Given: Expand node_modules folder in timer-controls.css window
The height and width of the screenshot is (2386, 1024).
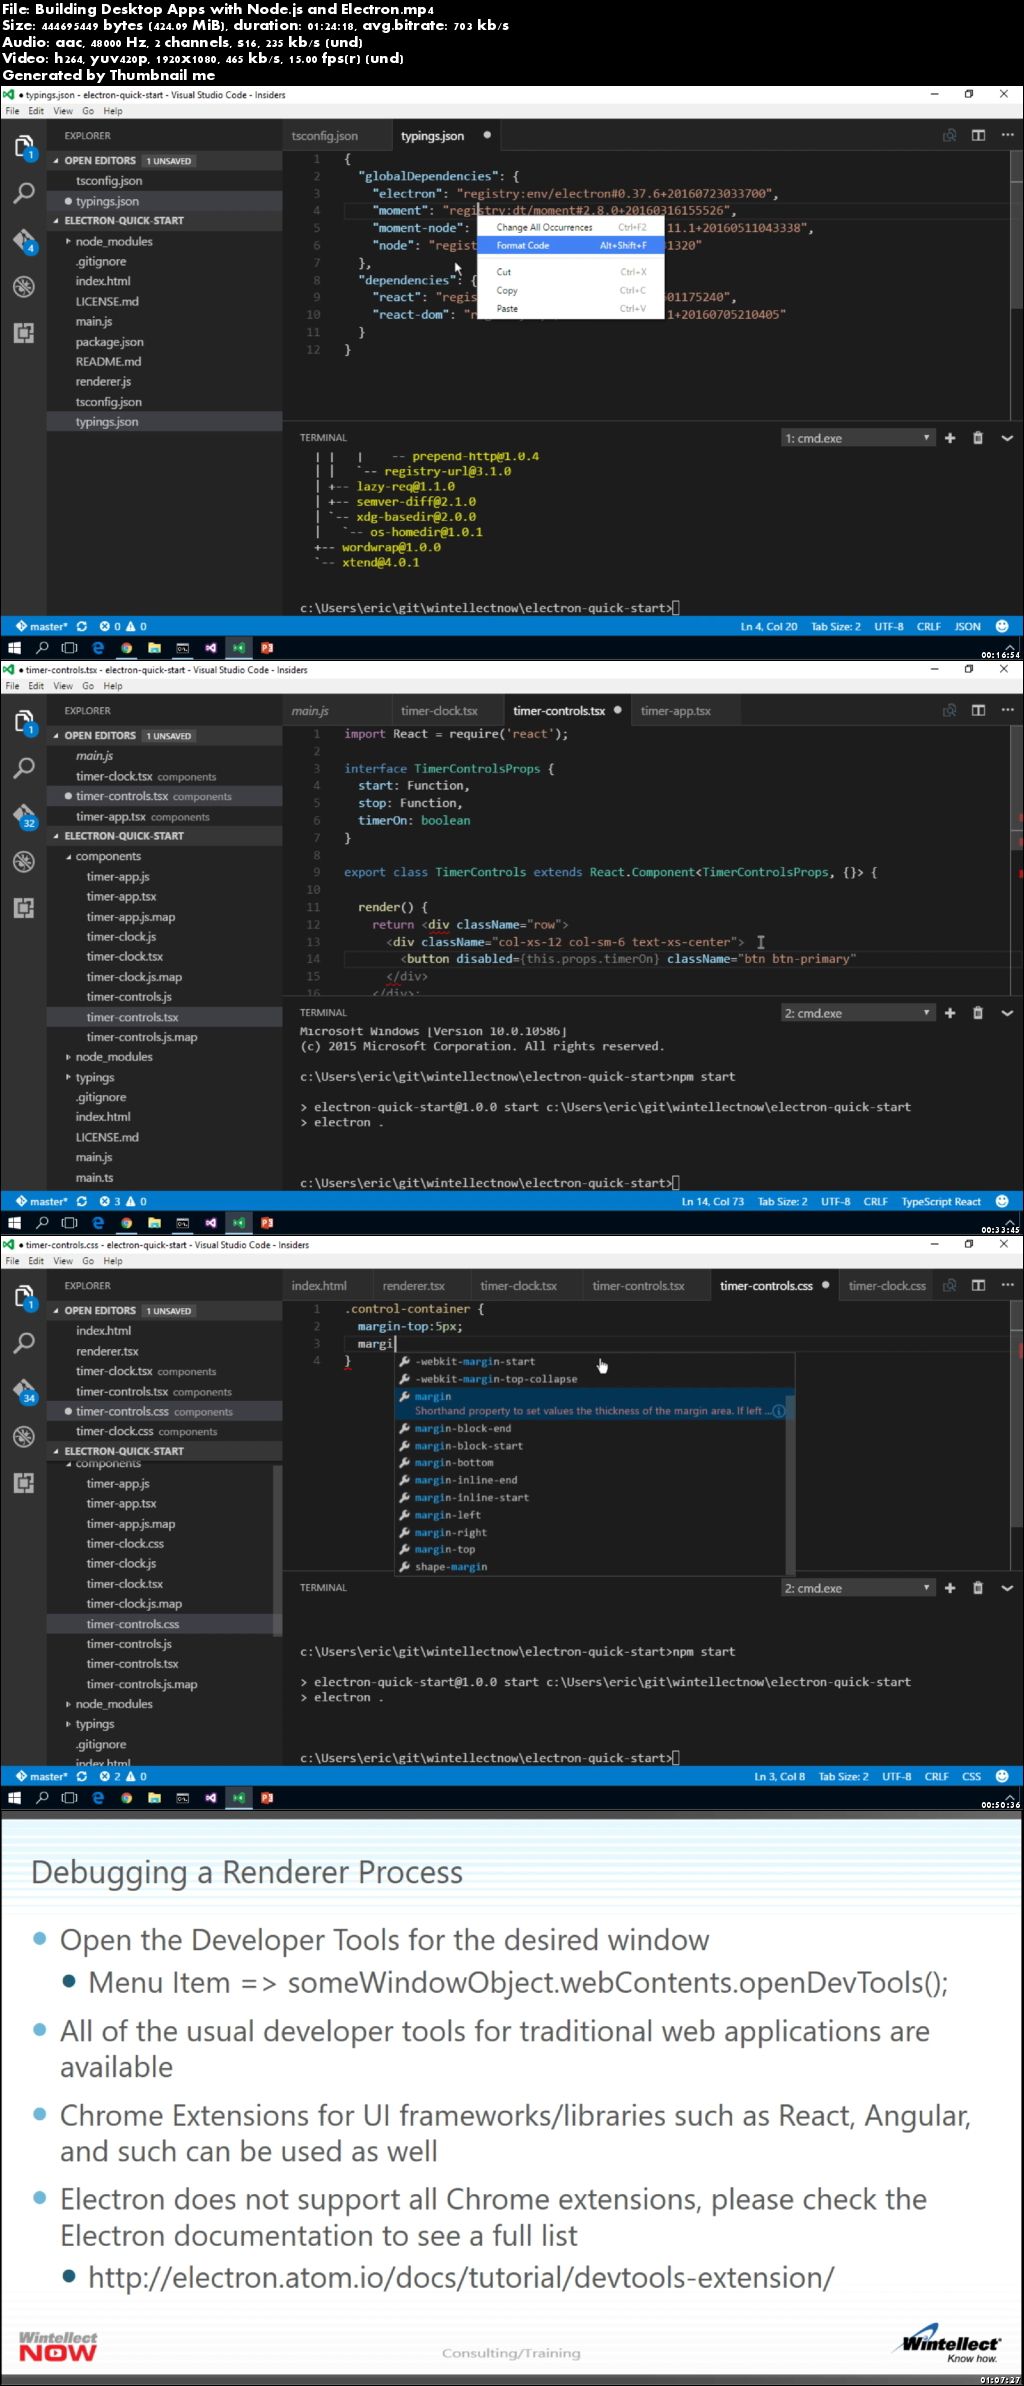Looking at the screenshot, I should [x=68, y=1705].
